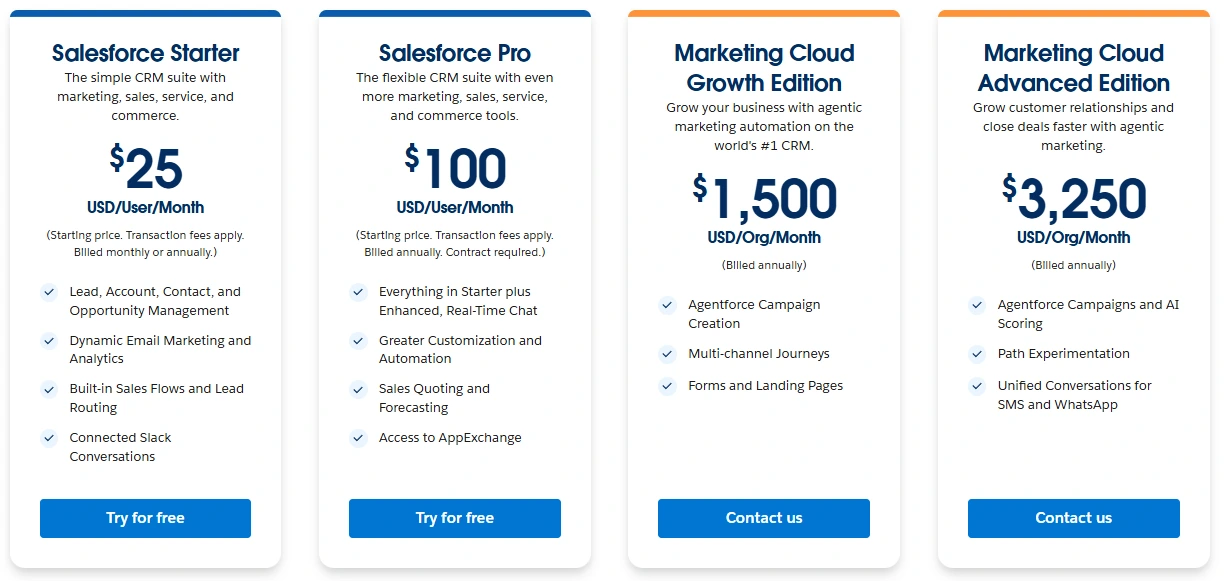
Task: Select the checkmark beside Connected Slack Conversations
Action: (49, 438)
